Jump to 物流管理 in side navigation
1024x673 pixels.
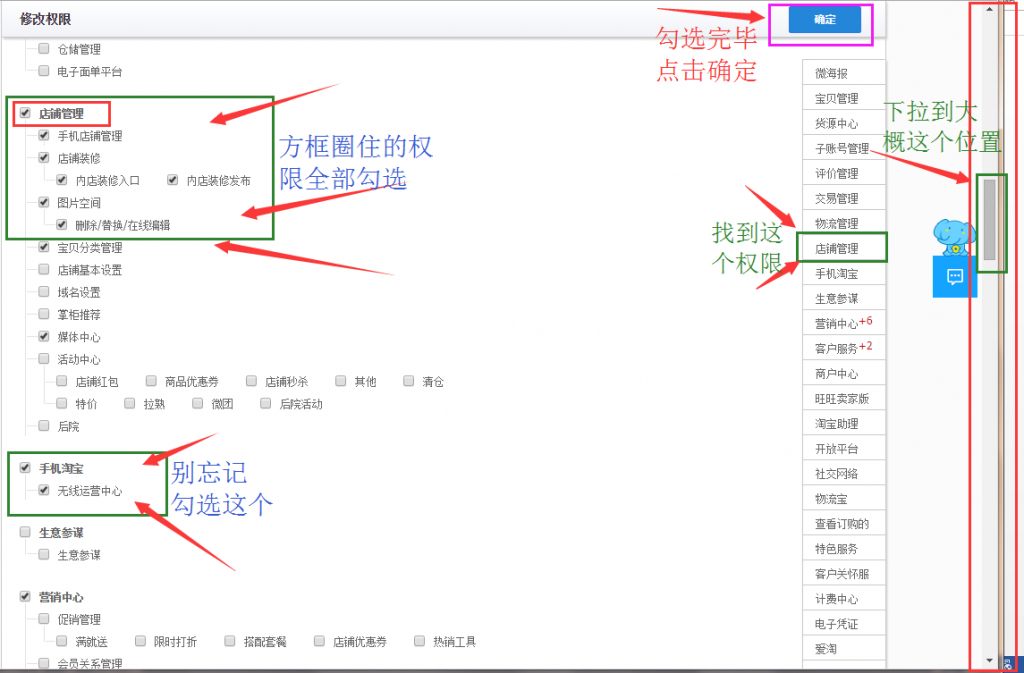[x=844, y=223]
